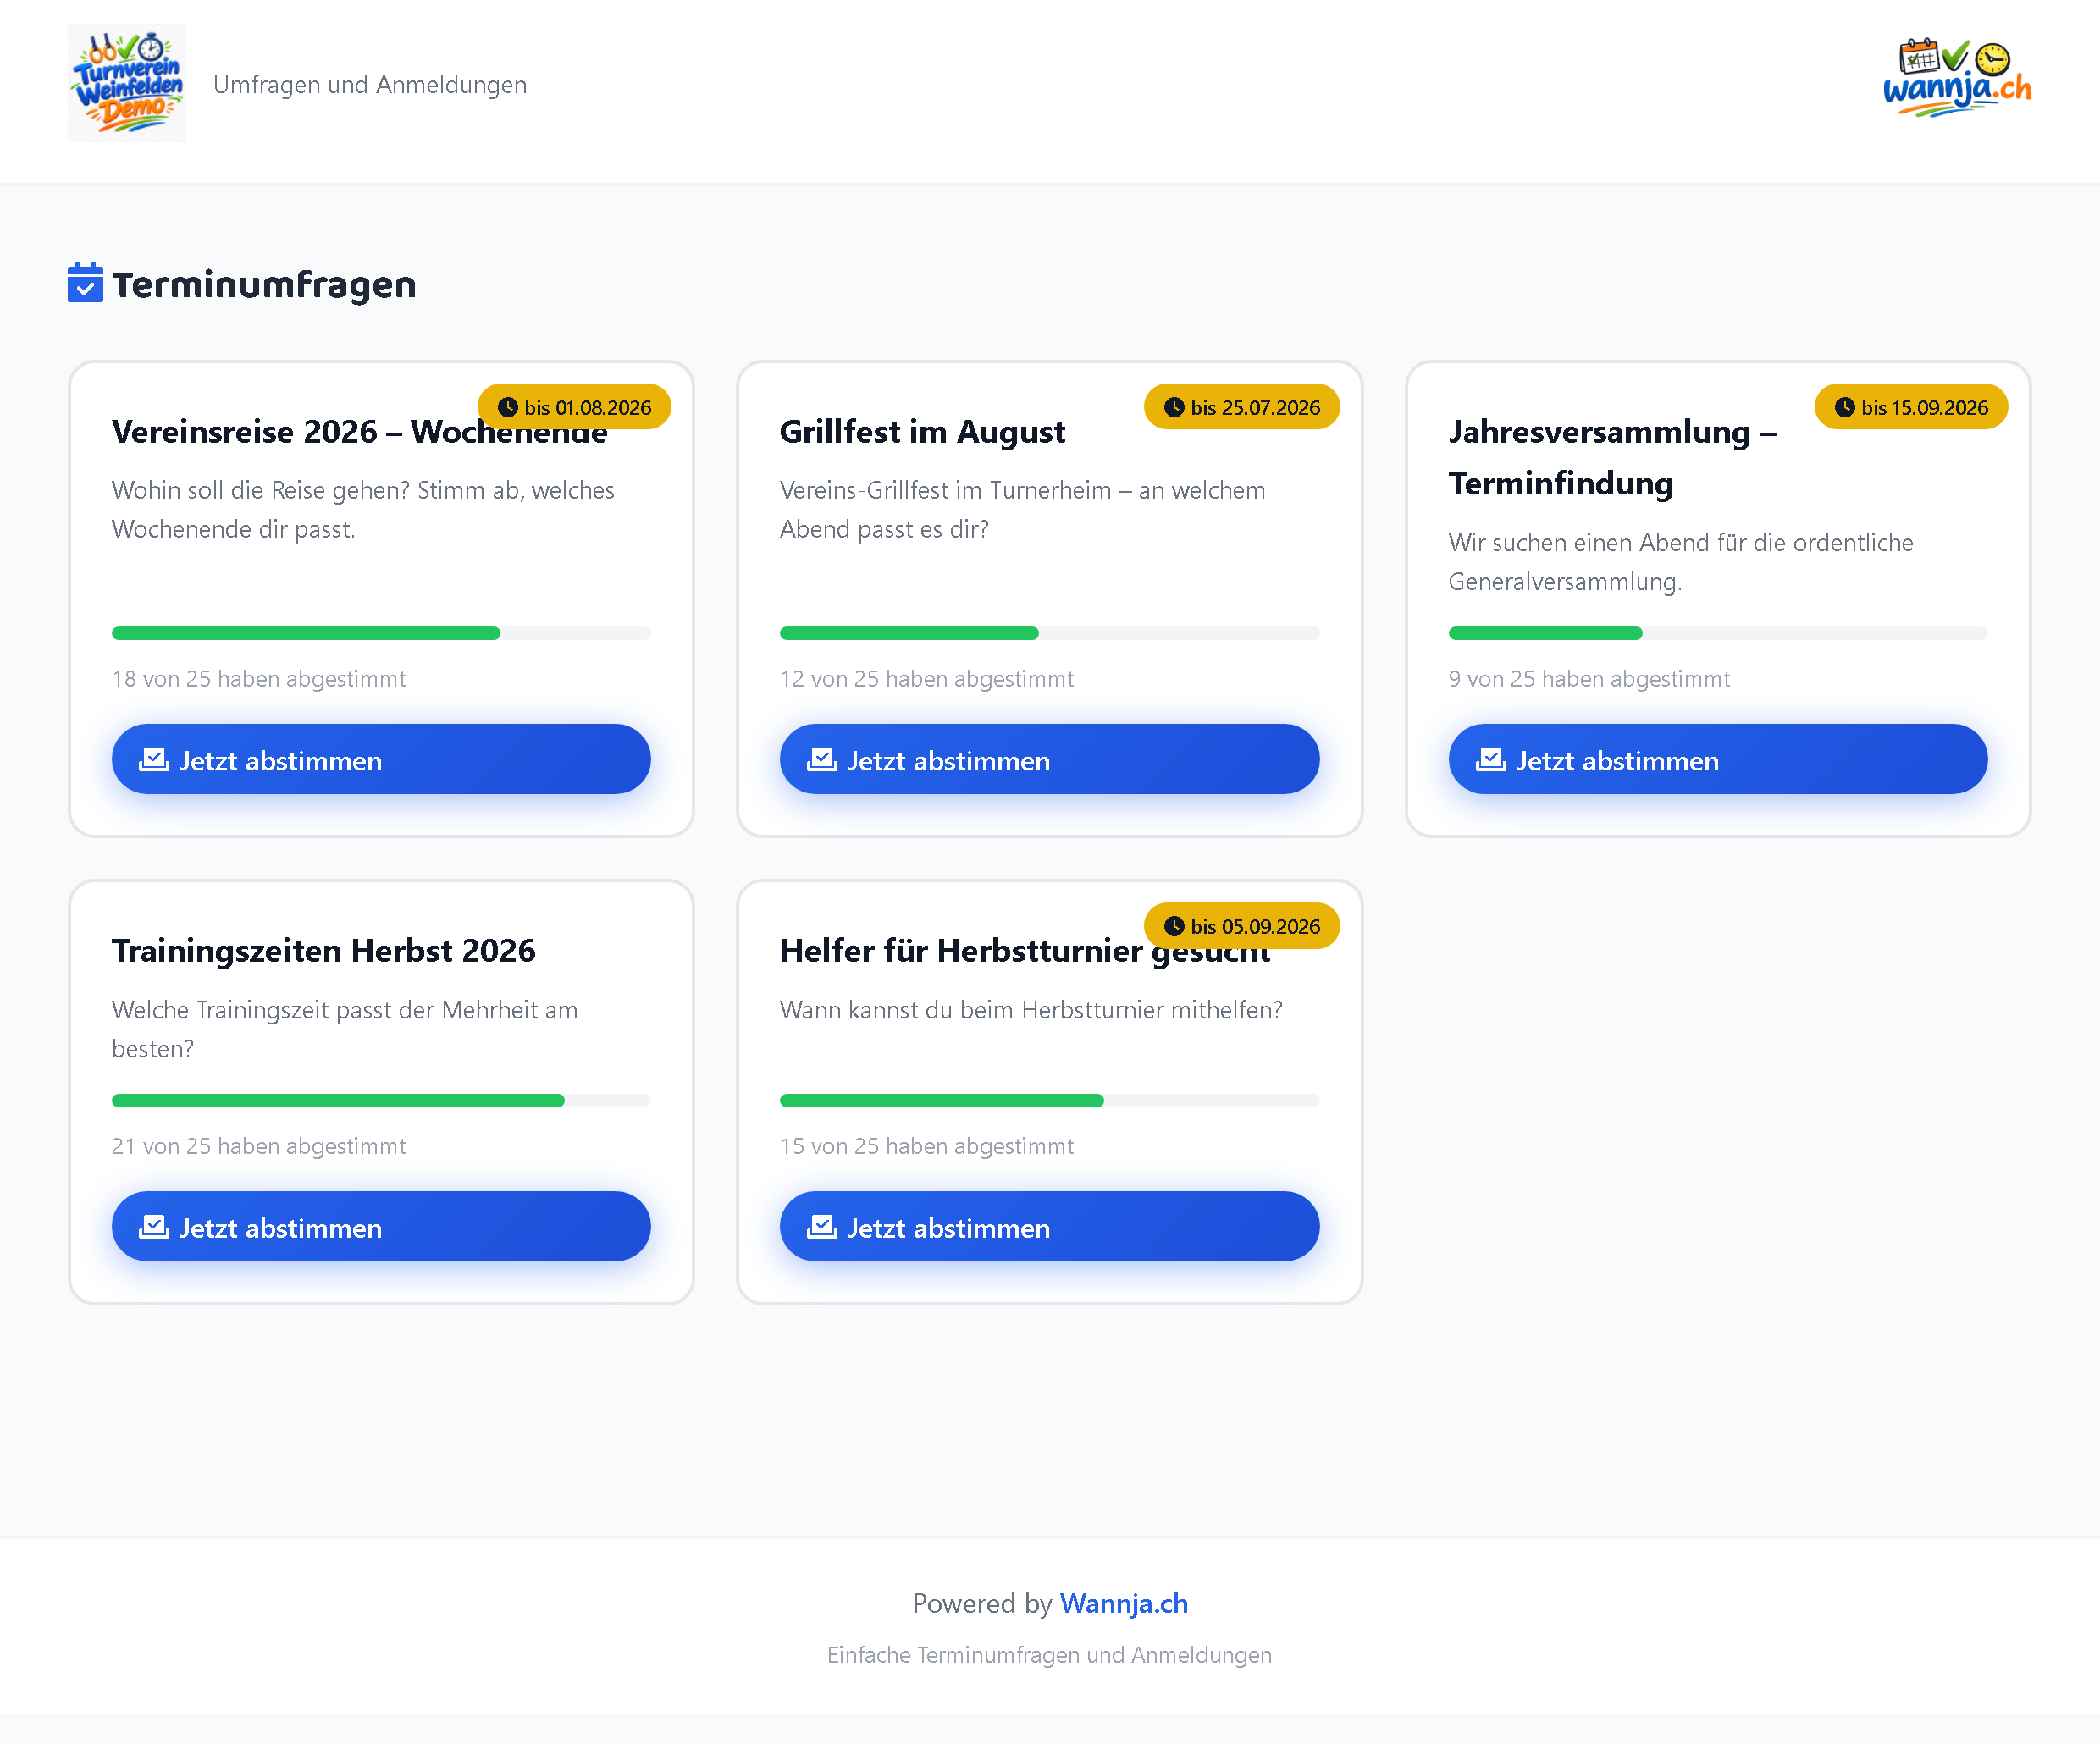Viewport: 2100px width, 1744px height.
Task: Vote now on Trainingszeiten Herbst 2026 poll
Action: point(381,1226)
